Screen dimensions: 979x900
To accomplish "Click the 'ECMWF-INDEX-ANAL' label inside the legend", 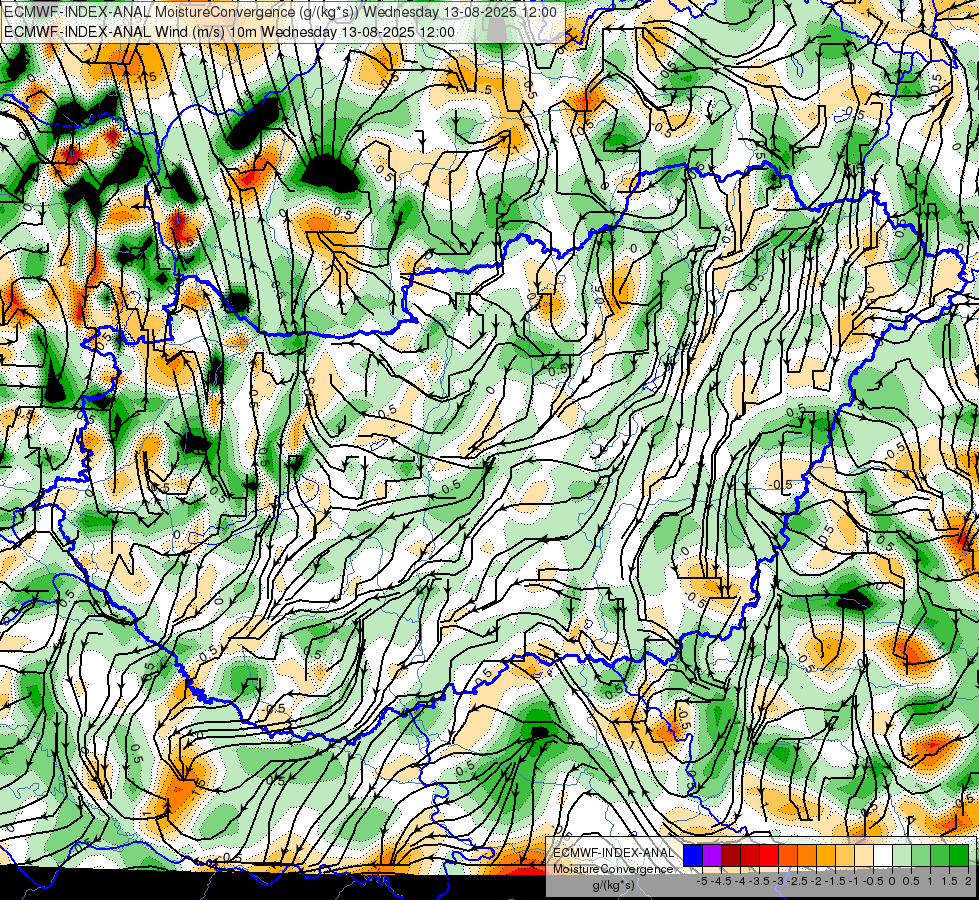I will (x=614, y=853).
